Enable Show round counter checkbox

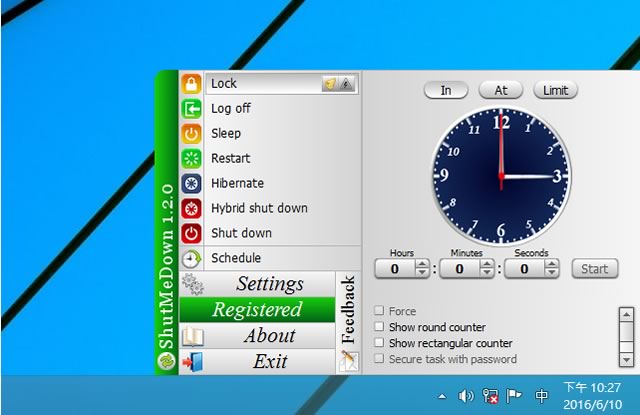coord(379,327)
